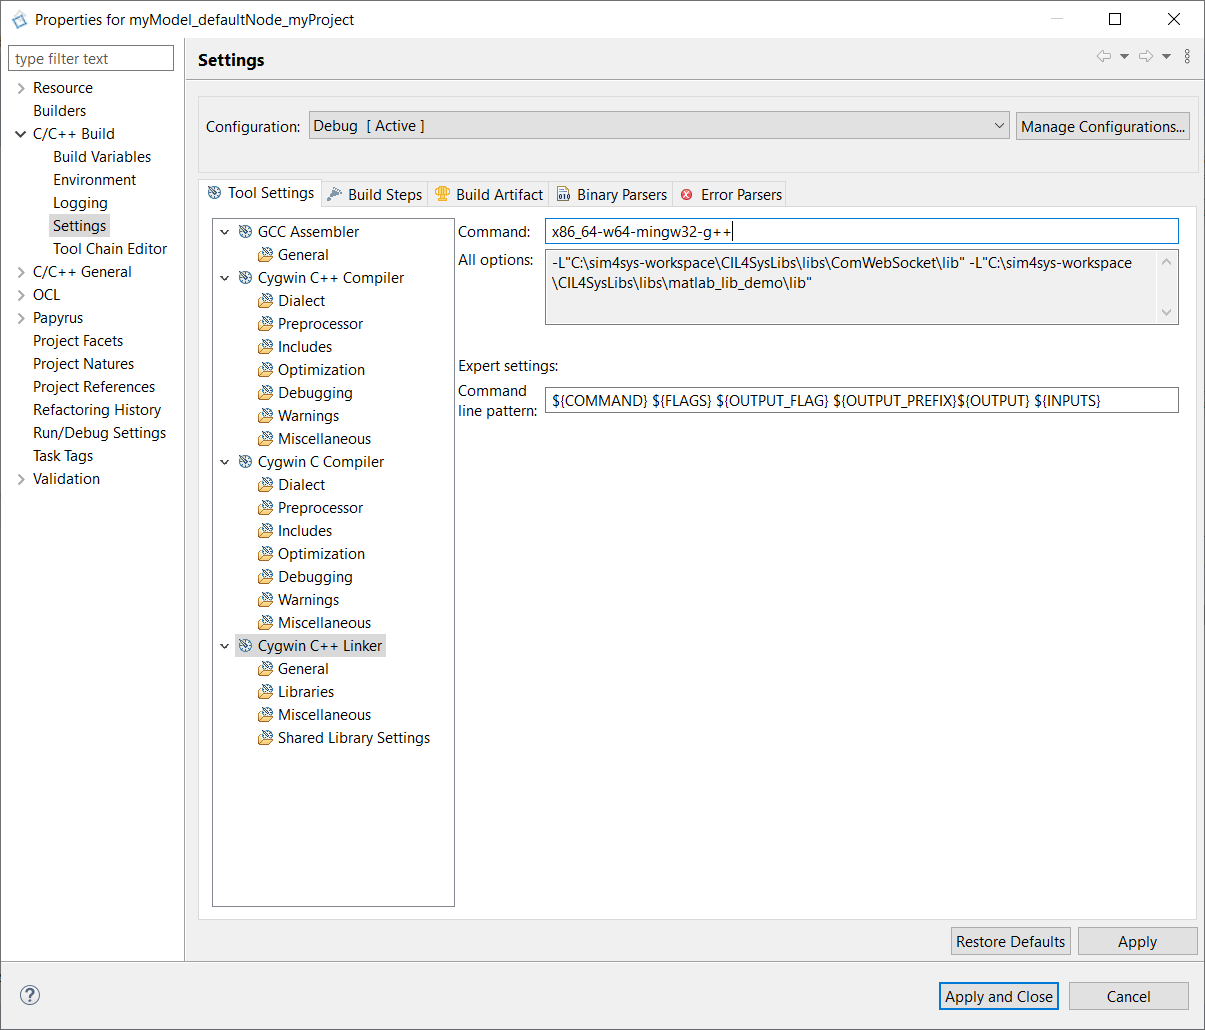Image resolution: width=1205 pixels, height=1030 pixels.
Task: Switch to the Build Steps tab
Action: (x=375, y=194)
